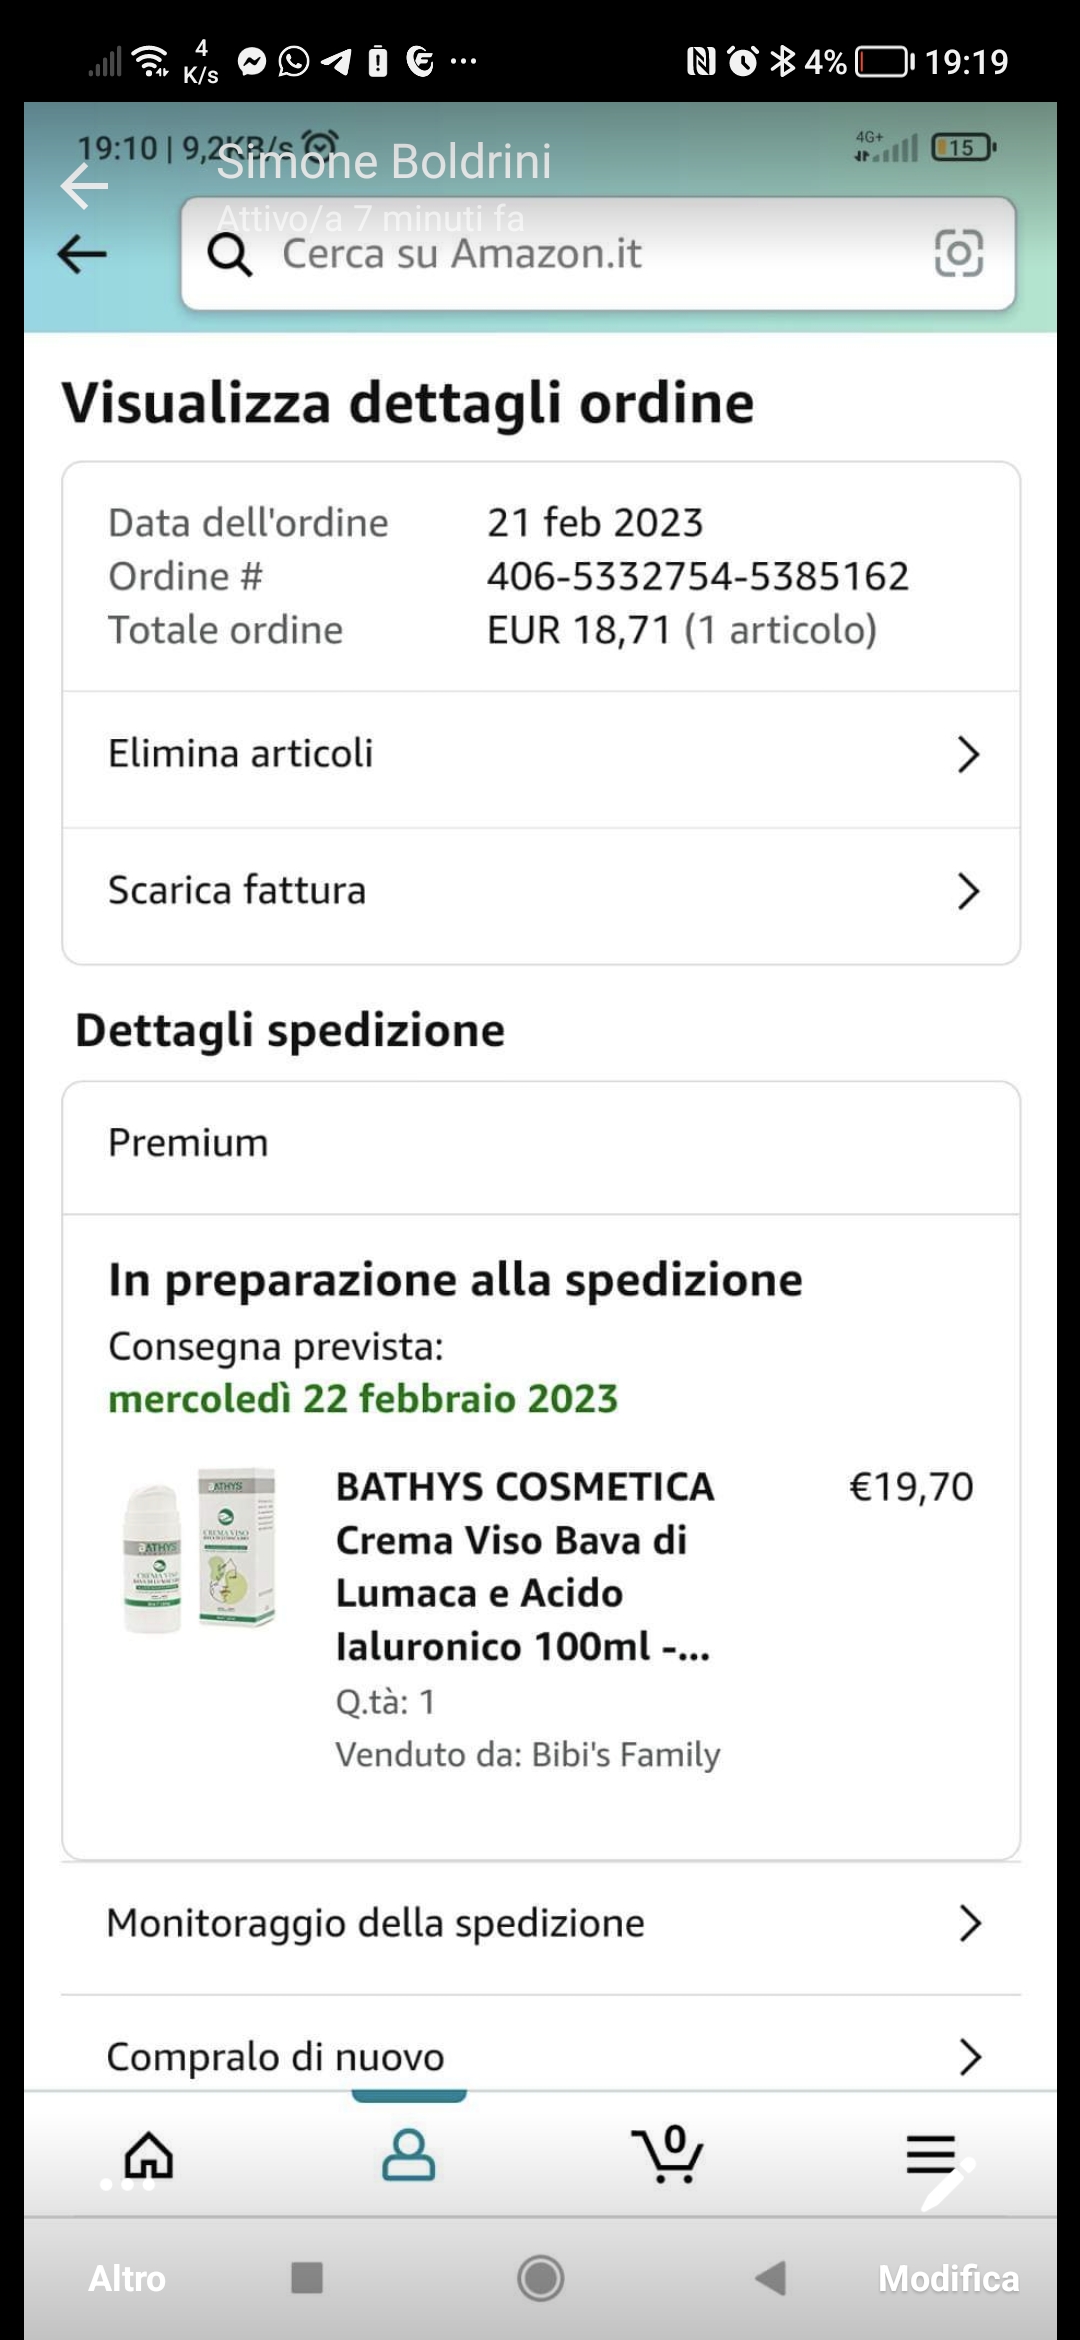Tap the Altro button

tap(127, 2278)
